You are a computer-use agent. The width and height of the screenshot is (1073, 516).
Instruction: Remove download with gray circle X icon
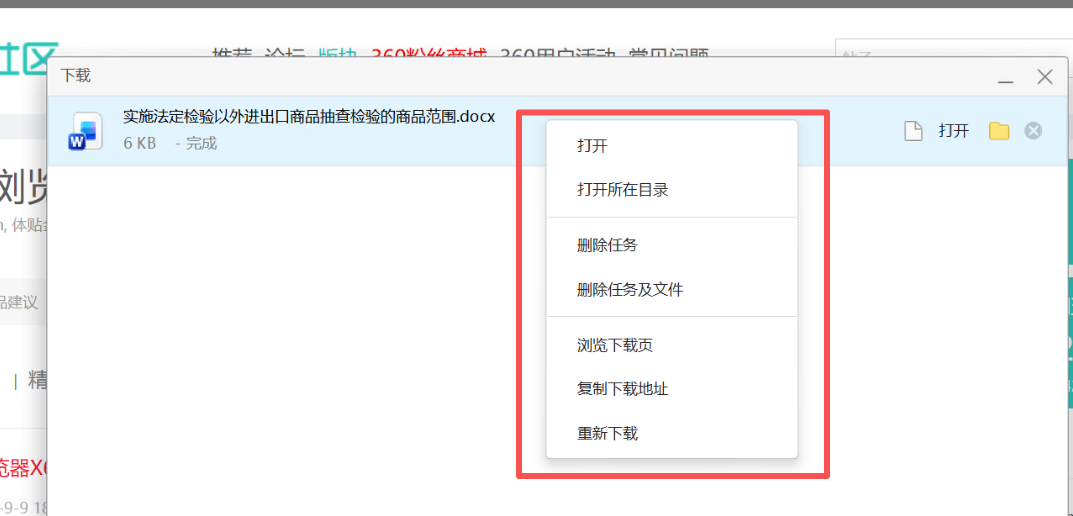click(x=1033, y=131)
